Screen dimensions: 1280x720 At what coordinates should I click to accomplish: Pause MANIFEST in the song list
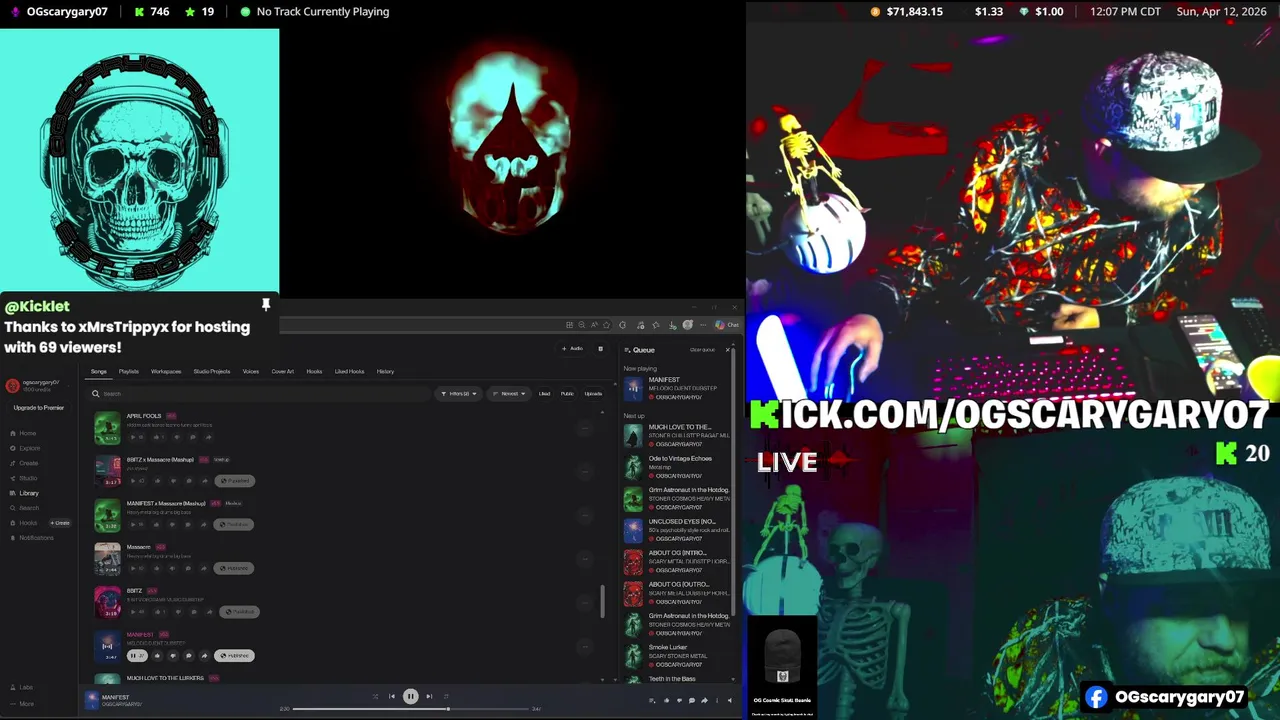click(136, 656)
